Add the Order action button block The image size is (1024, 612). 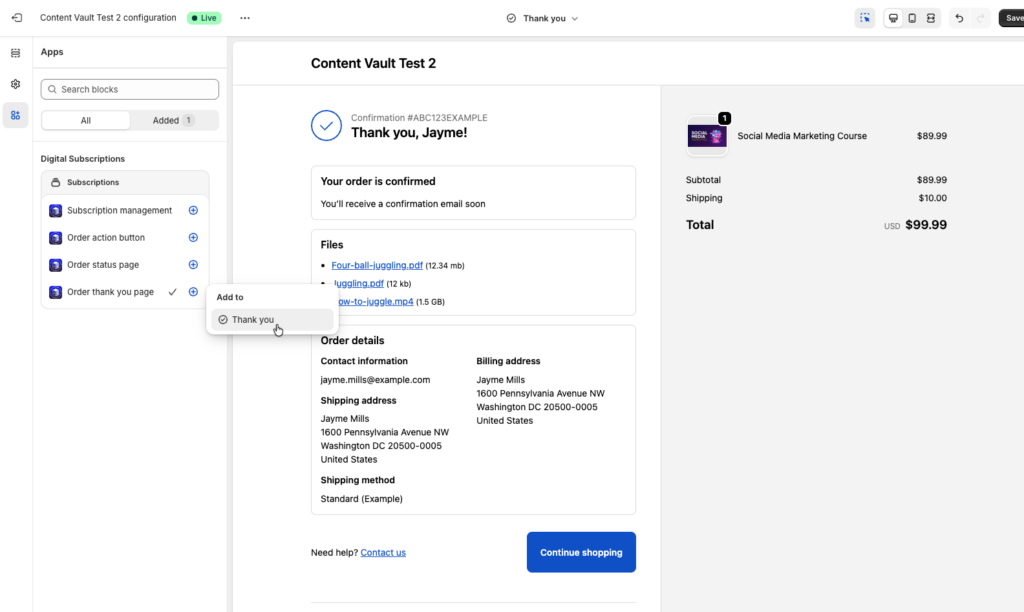click(193, 238)
